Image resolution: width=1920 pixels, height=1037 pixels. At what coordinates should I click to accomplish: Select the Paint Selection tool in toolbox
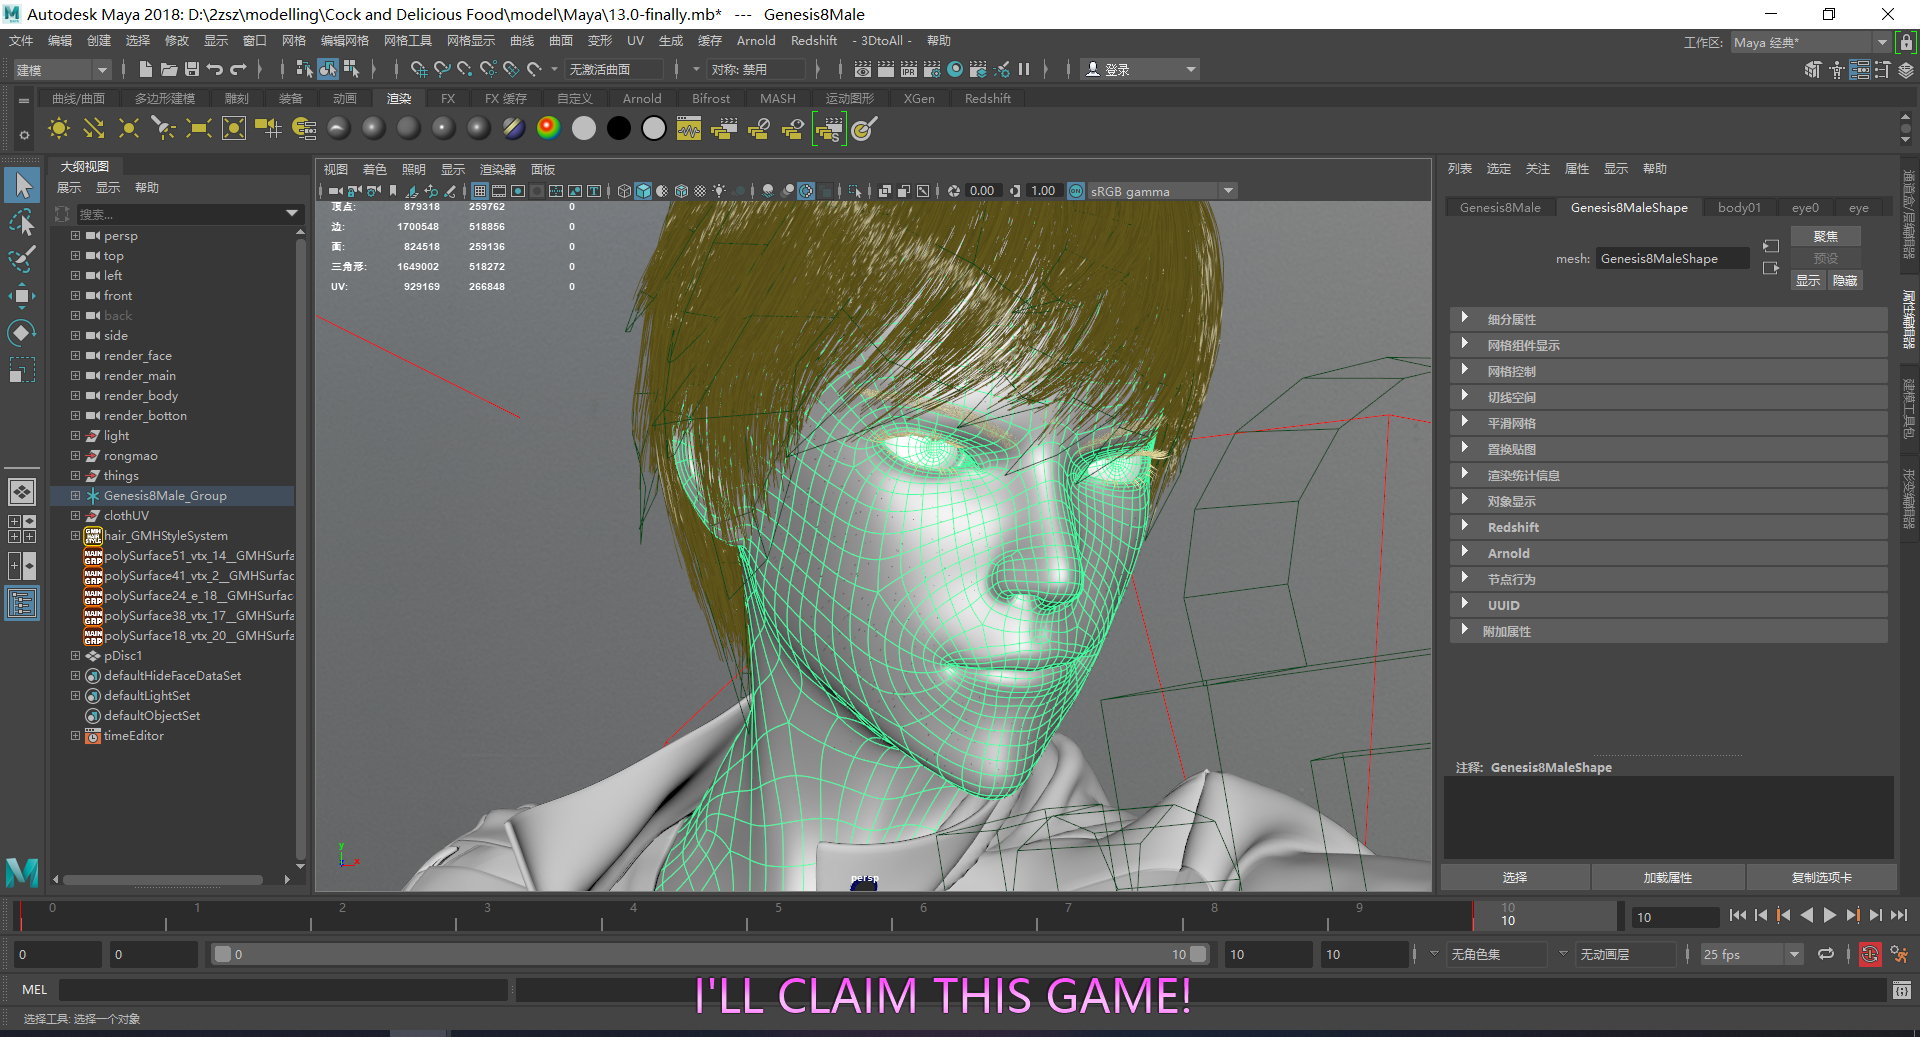tap(22, 259)
